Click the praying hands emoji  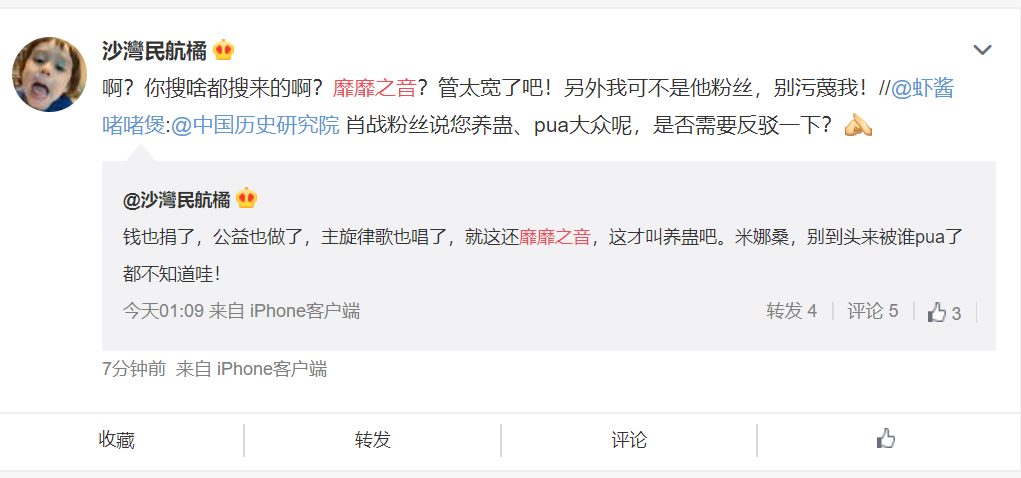858,125
